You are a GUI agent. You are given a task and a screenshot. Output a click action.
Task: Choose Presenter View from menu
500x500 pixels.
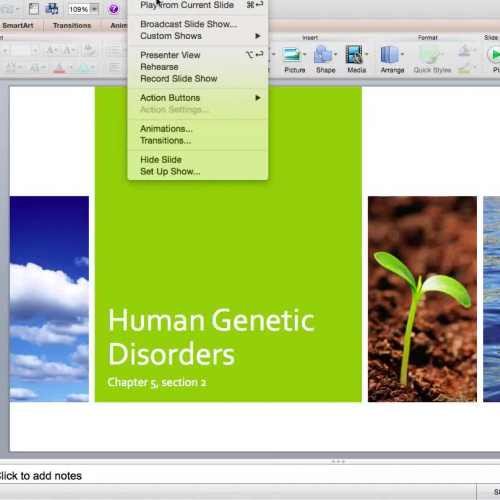pyautogui.click(x=198, y=55)
